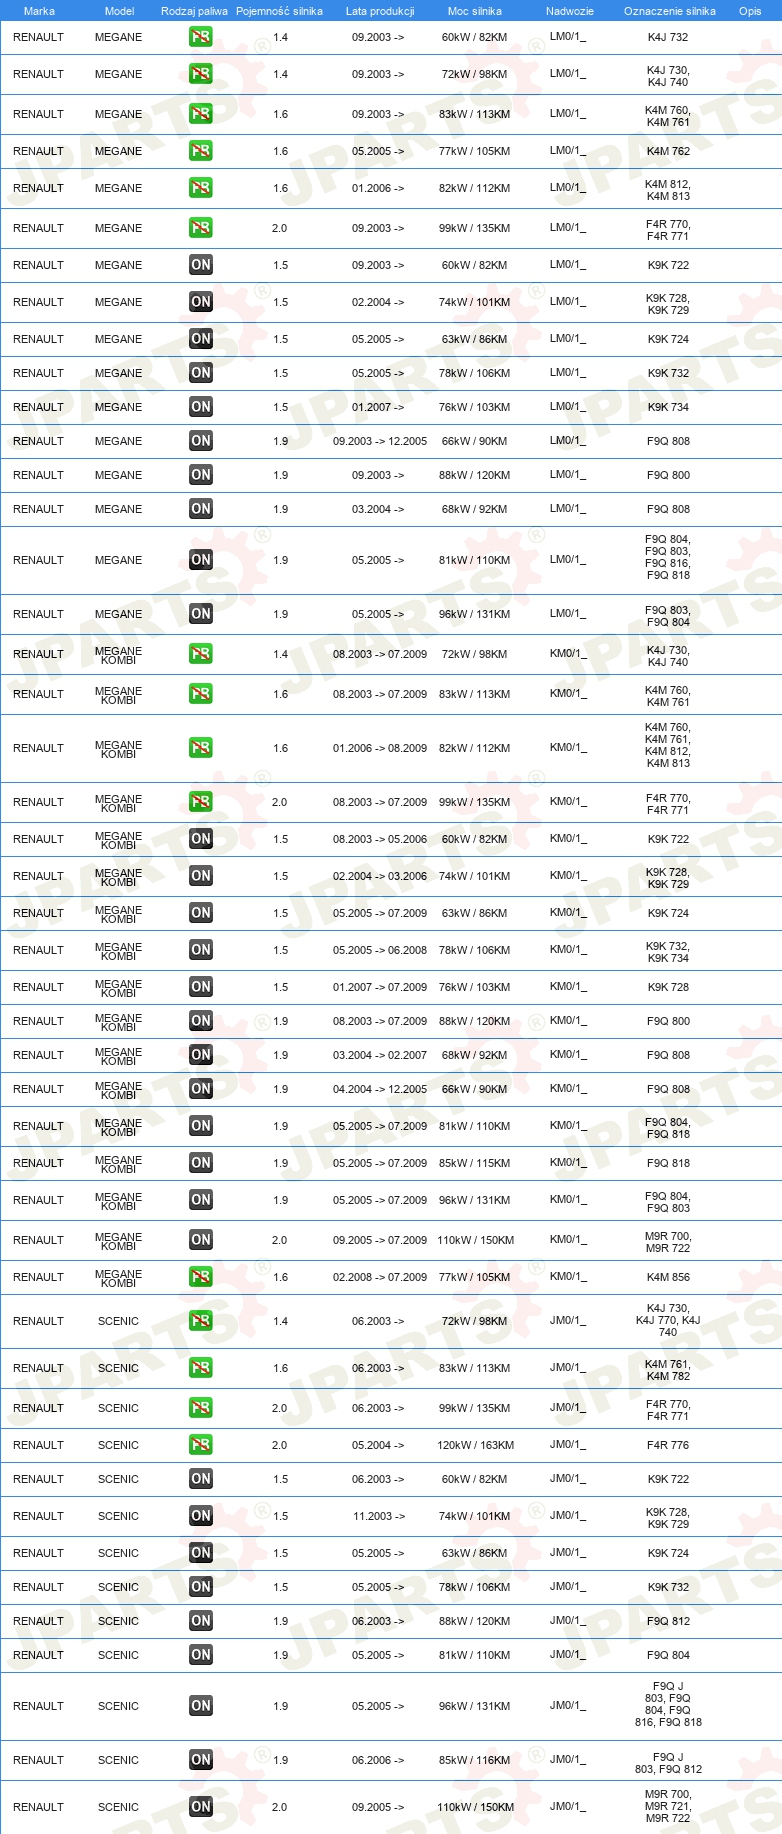This screenshot has height=1834, width=782.
Task: Click the K9K 732, K9K 734 cell
Action: point(668,952)
